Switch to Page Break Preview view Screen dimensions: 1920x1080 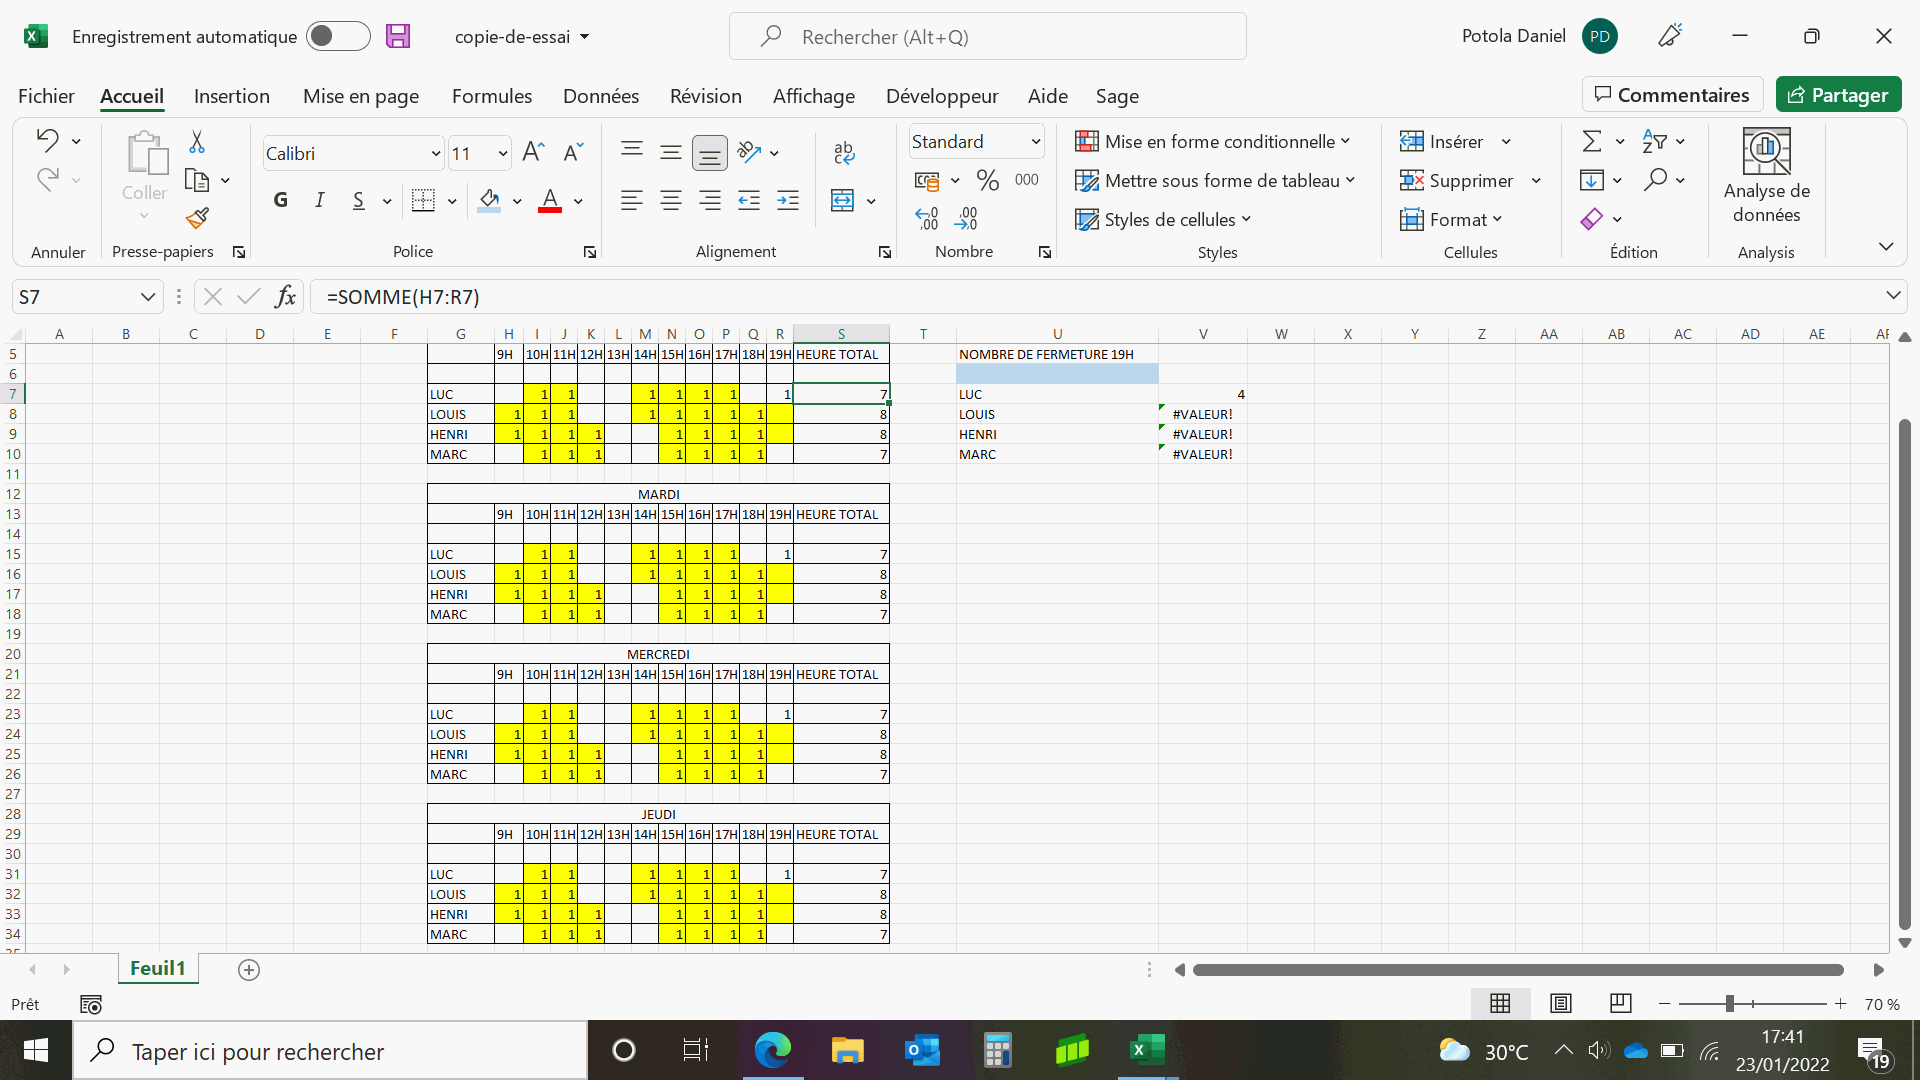point(1621,1003)
